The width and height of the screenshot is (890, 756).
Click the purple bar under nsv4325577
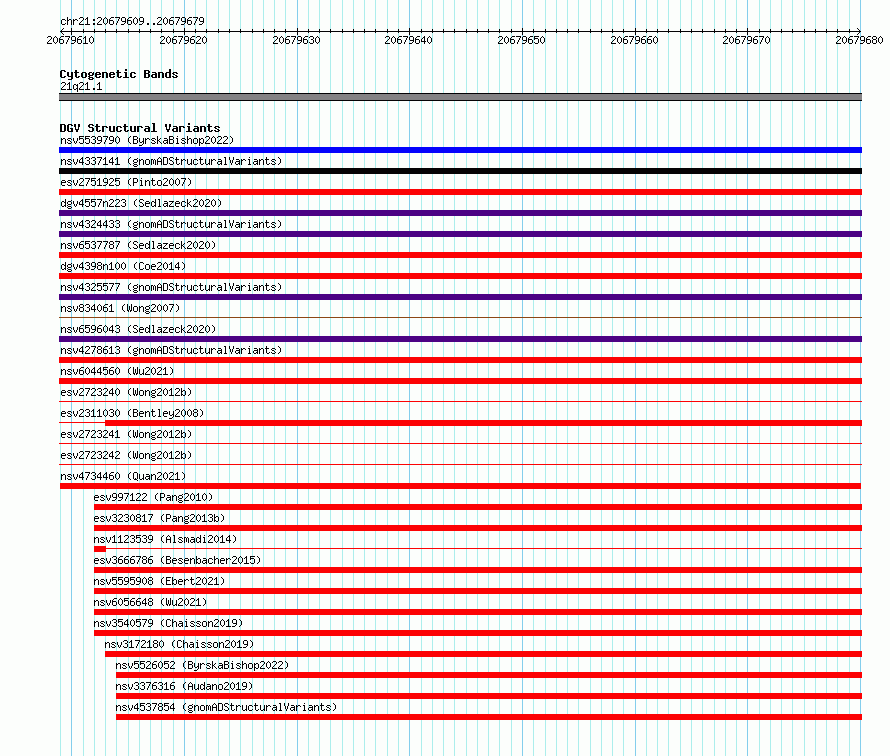[460, 297]
